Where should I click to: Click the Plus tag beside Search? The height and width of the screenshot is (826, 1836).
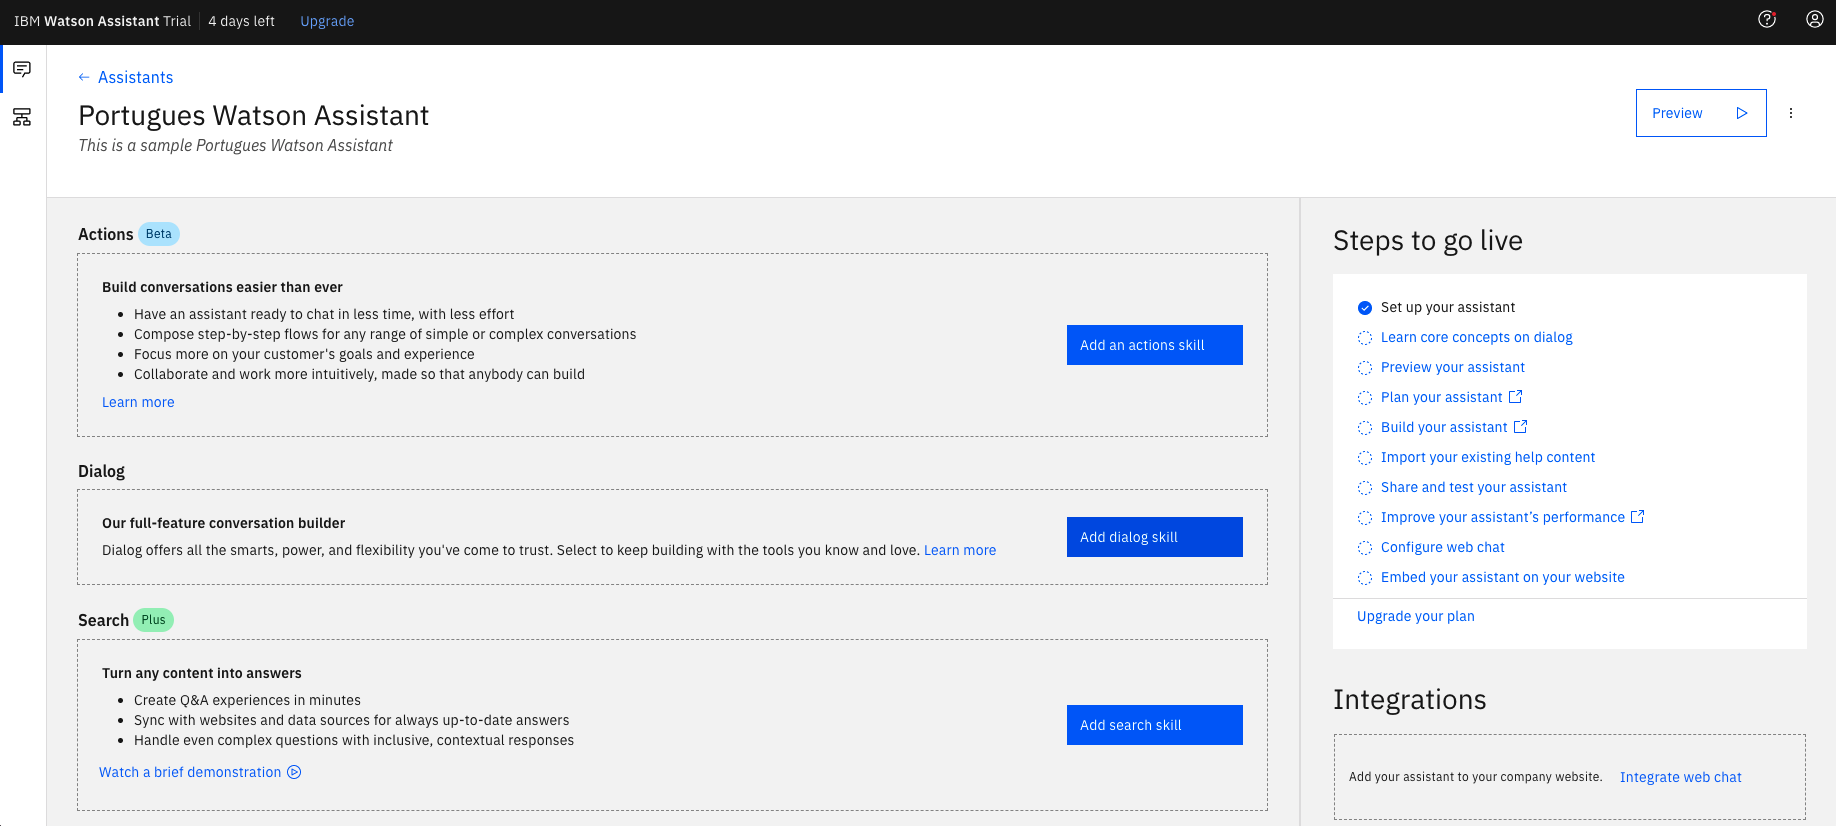pos(153,620)
